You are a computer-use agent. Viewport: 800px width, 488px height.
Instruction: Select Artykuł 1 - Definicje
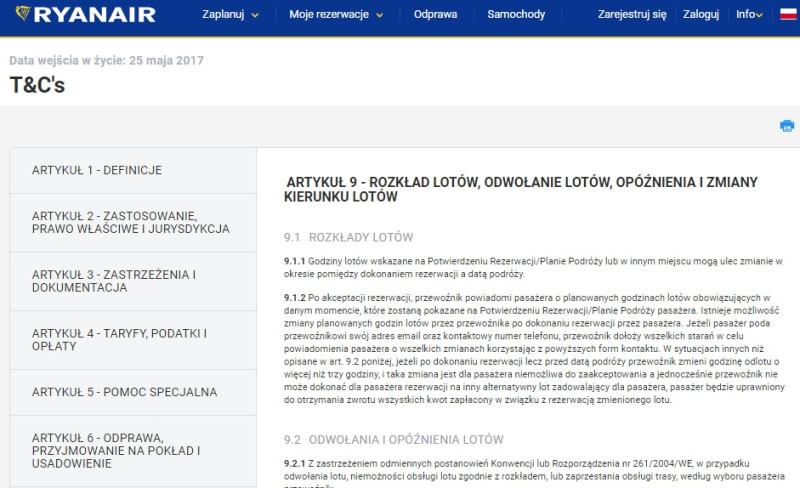133,170
